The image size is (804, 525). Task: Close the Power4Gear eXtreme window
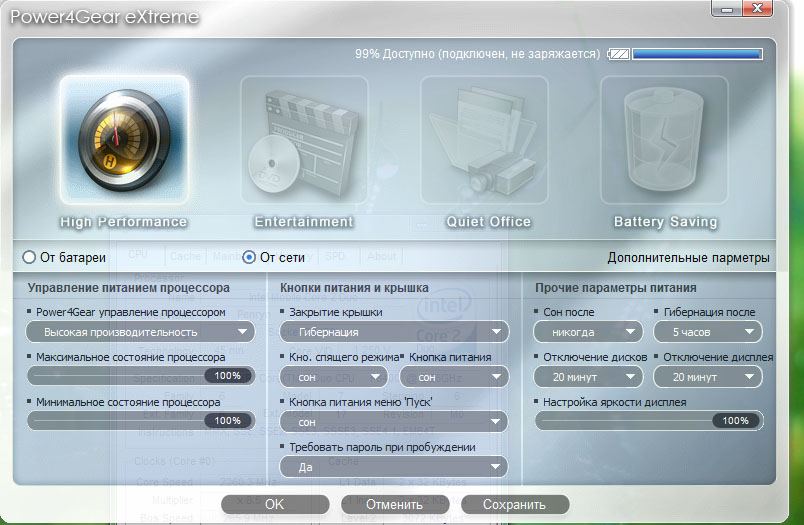pyautogui.click(x=757, y=8)
